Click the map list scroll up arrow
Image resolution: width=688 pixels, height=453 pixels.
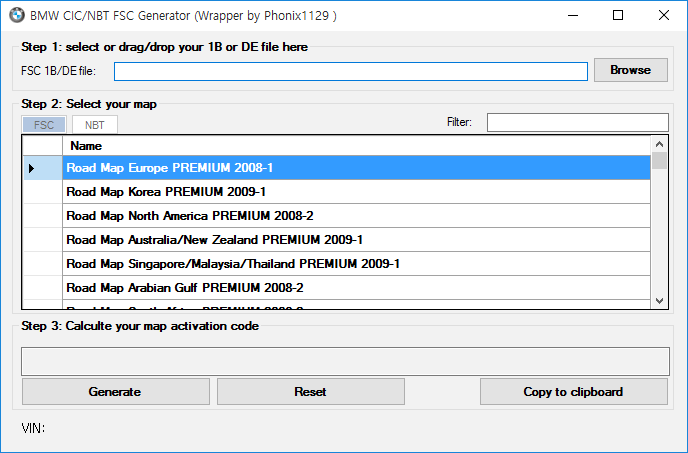click(659, 144)
